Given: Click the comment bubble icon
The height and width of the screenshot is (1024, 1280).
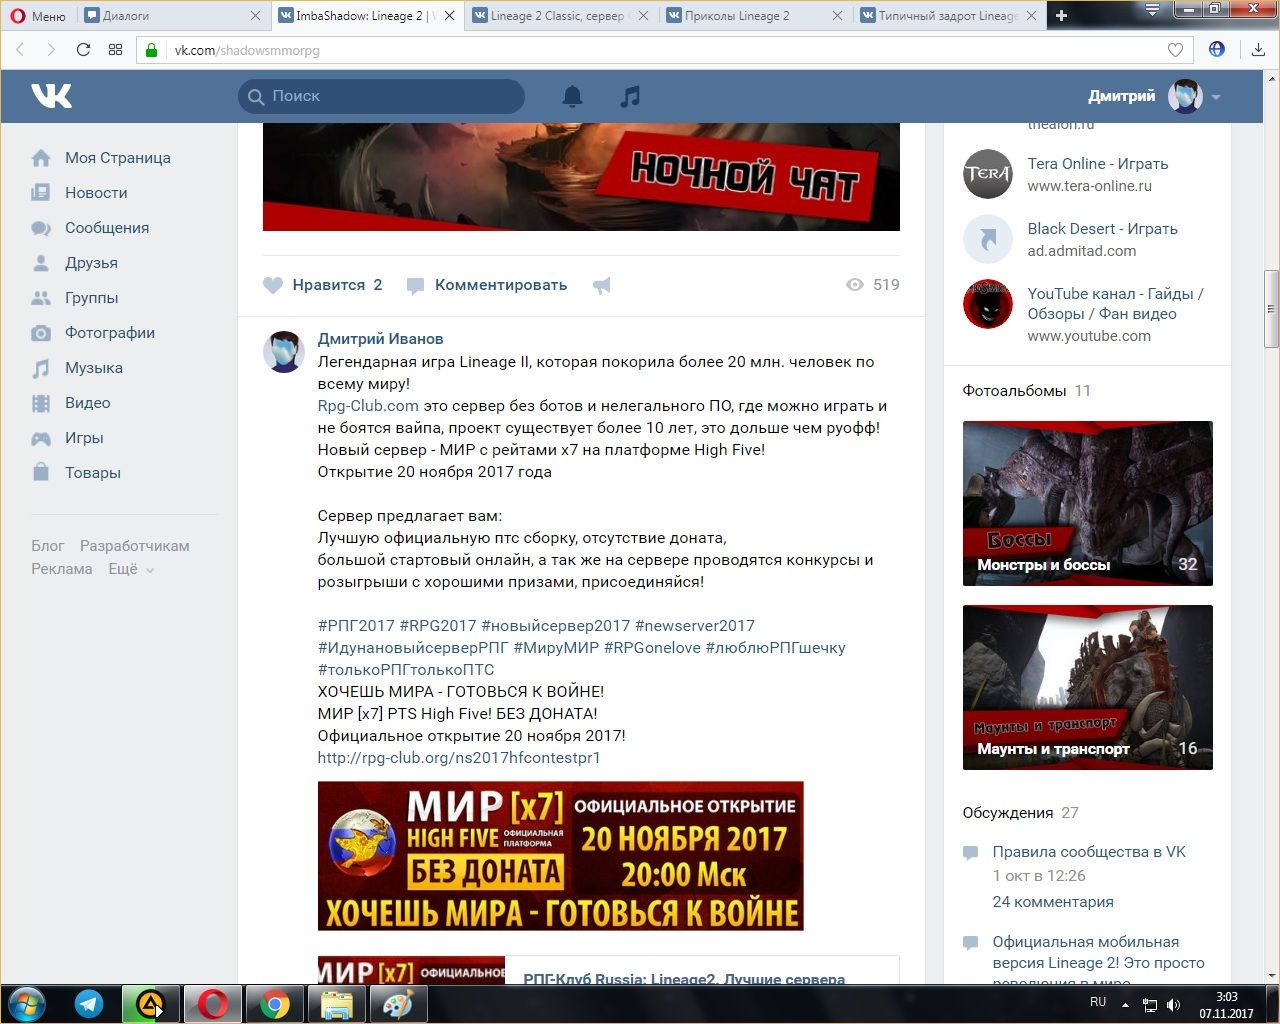Looking at the screenshot, I should coord(416,286).
